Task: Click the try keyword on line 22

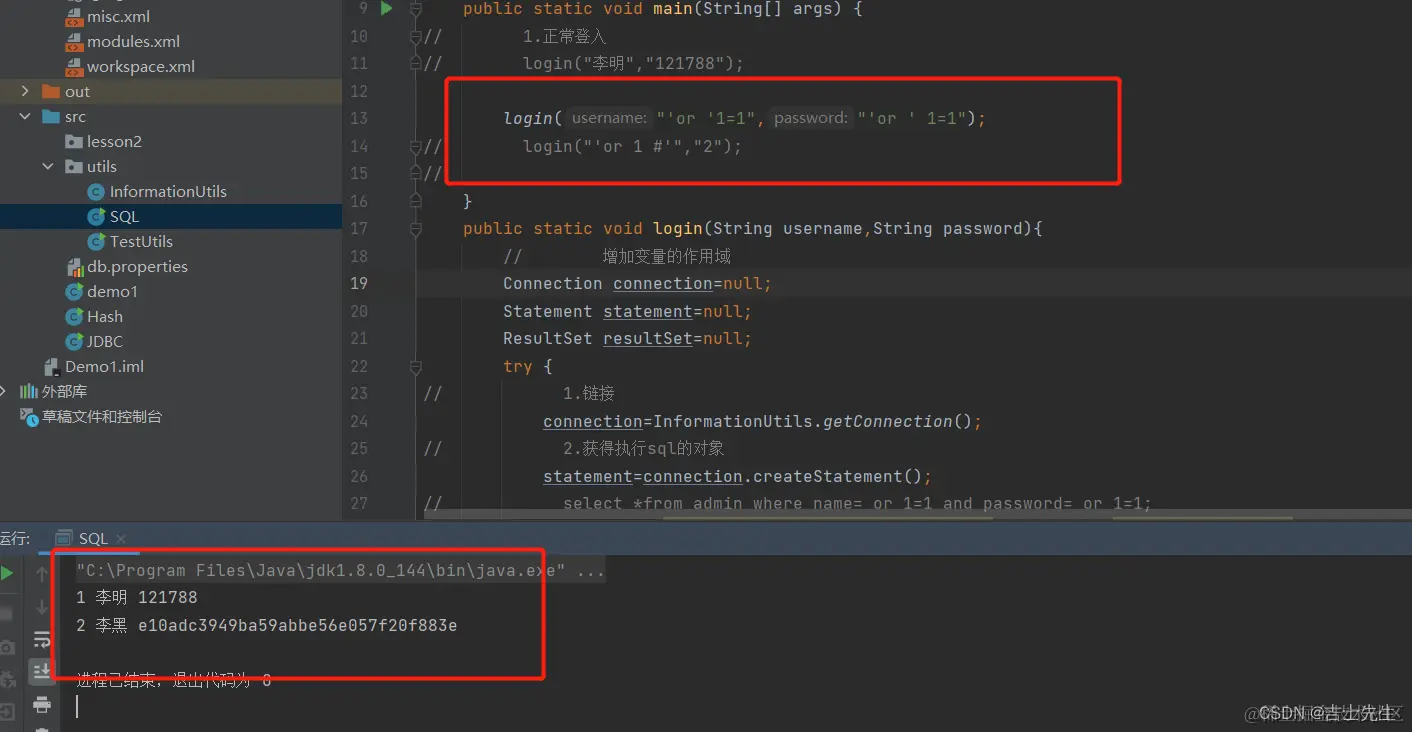Action: pos(518,367)
